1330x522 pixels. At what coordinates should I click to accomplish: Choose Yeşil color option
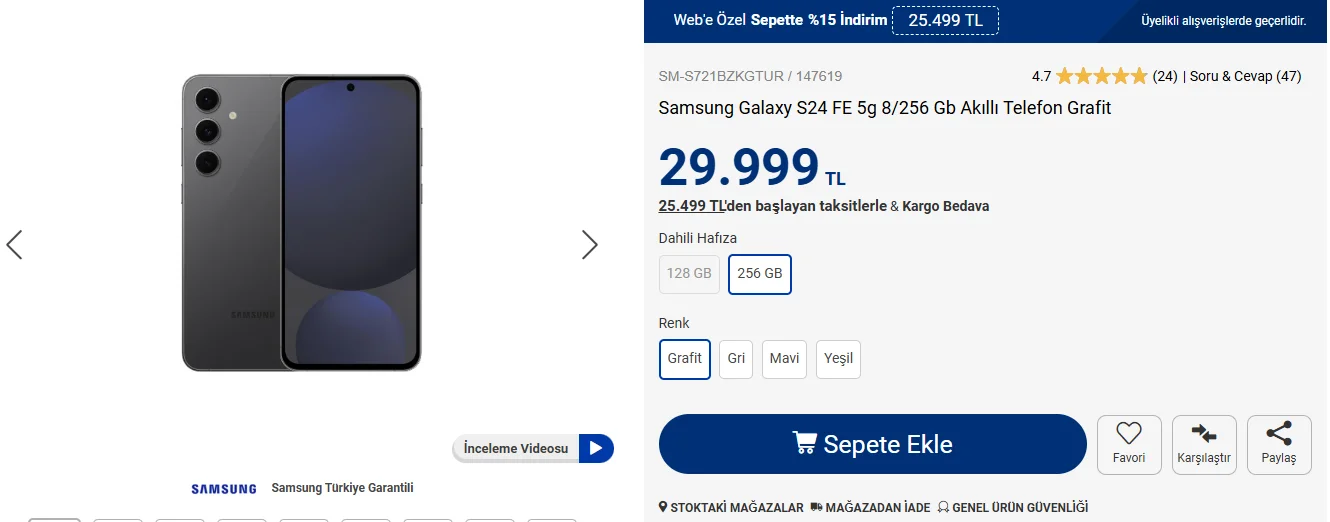tap(838, 359)
